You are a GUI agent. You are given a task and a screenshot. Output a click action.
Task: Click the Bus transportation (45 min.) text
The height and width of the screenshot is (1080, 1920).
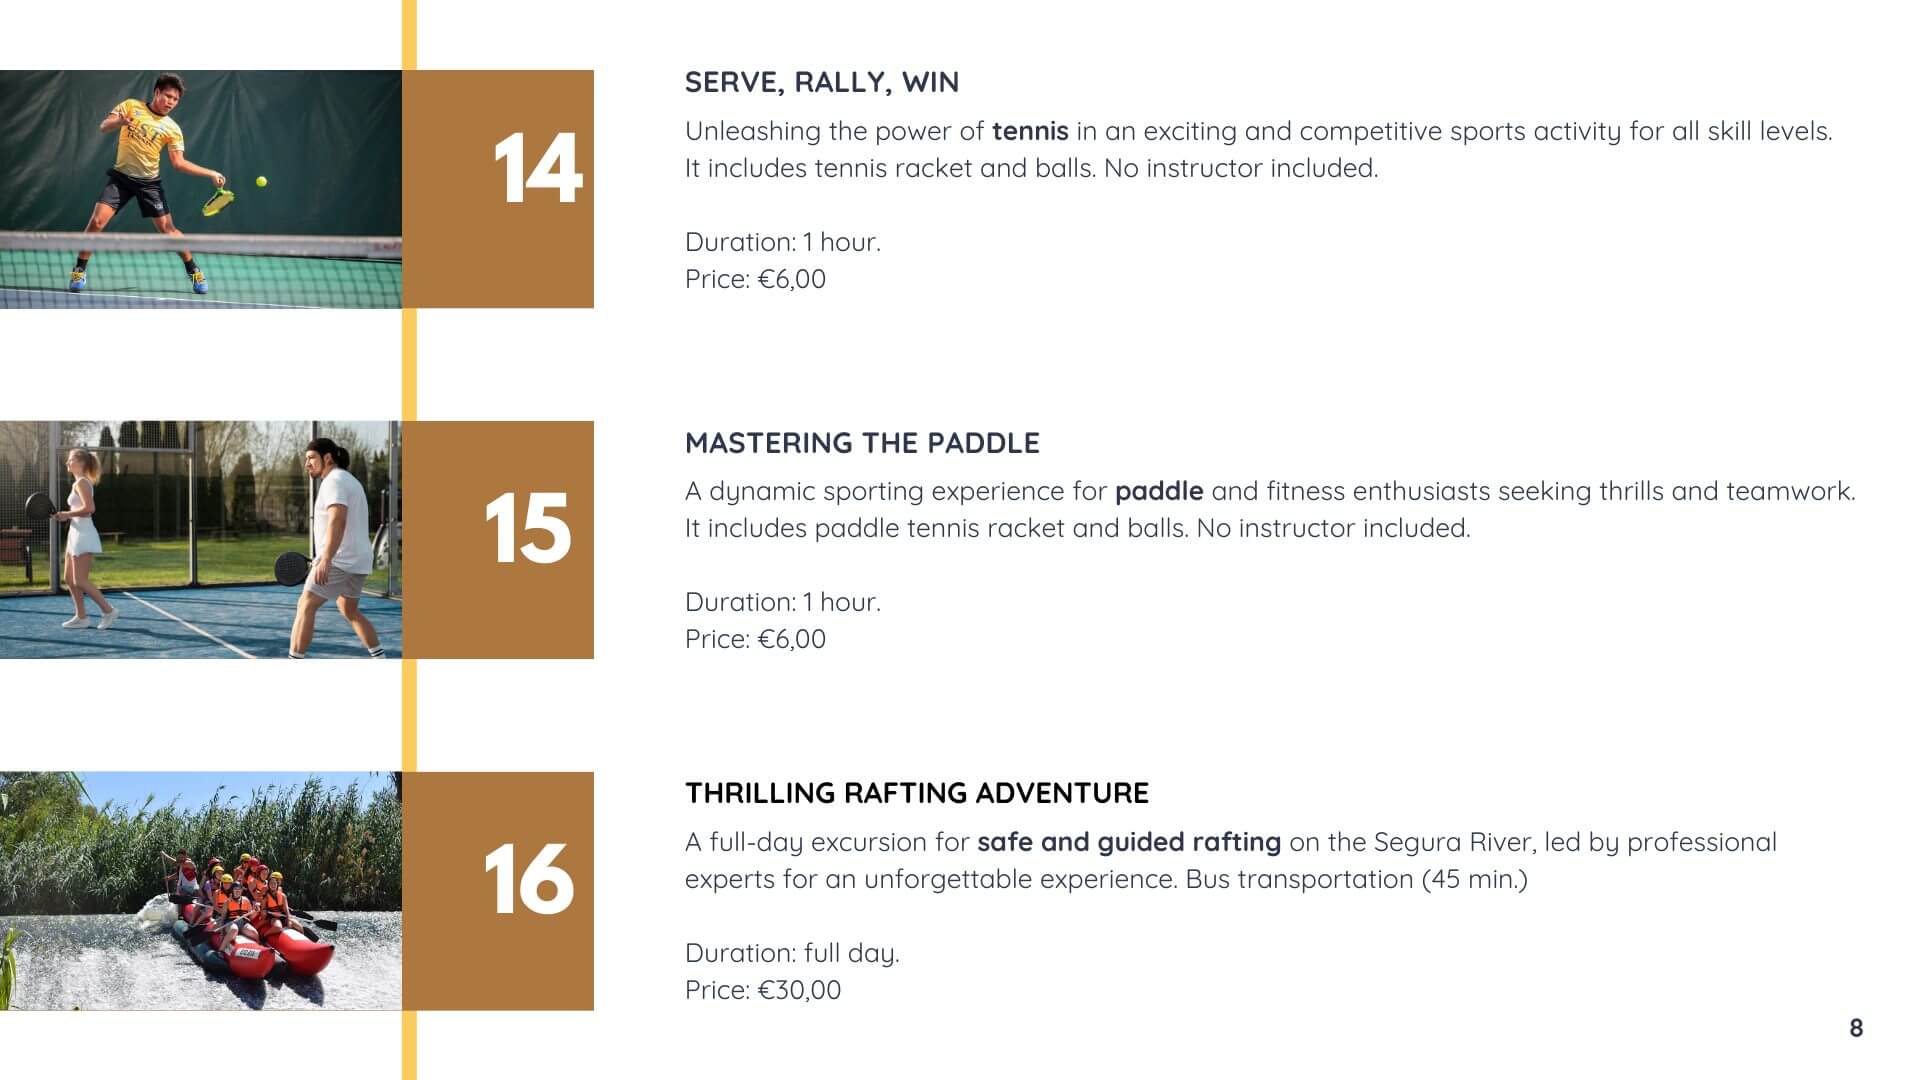tap(1357, 879)
